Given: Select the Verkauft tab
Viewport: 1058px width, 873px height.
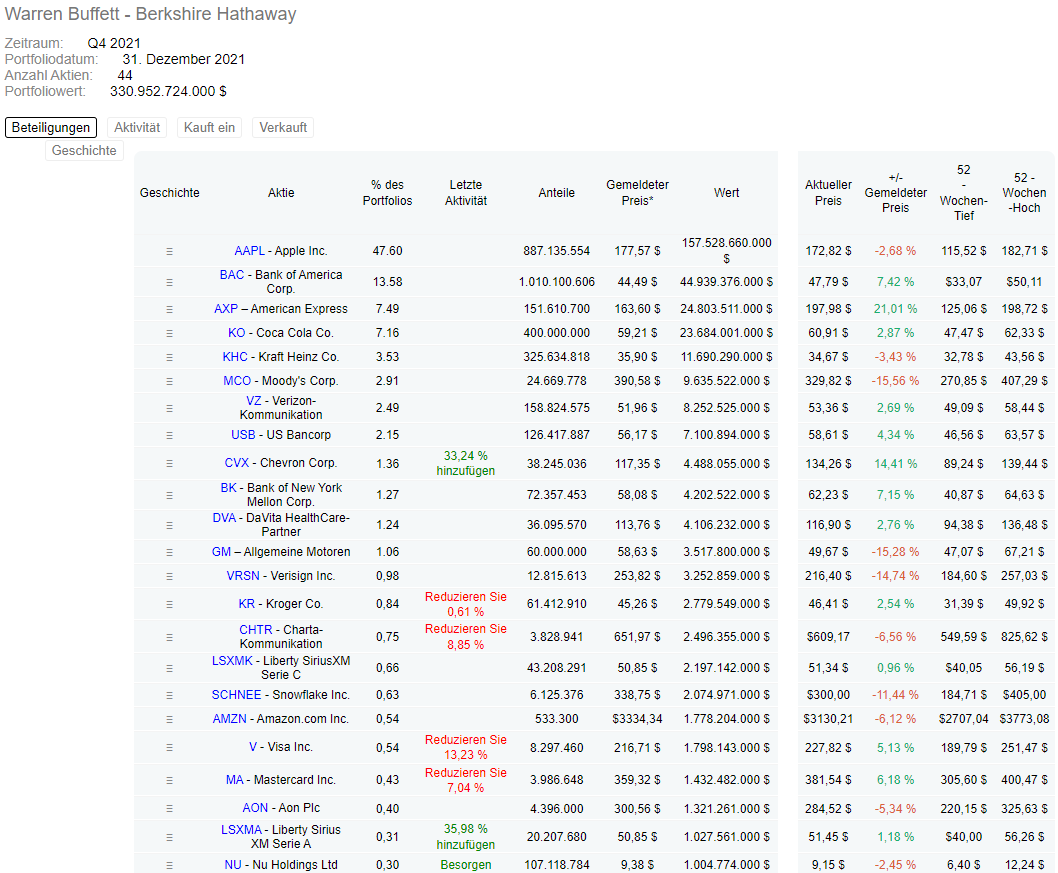Looking at the screenshot, I should (x=283, y=127).
